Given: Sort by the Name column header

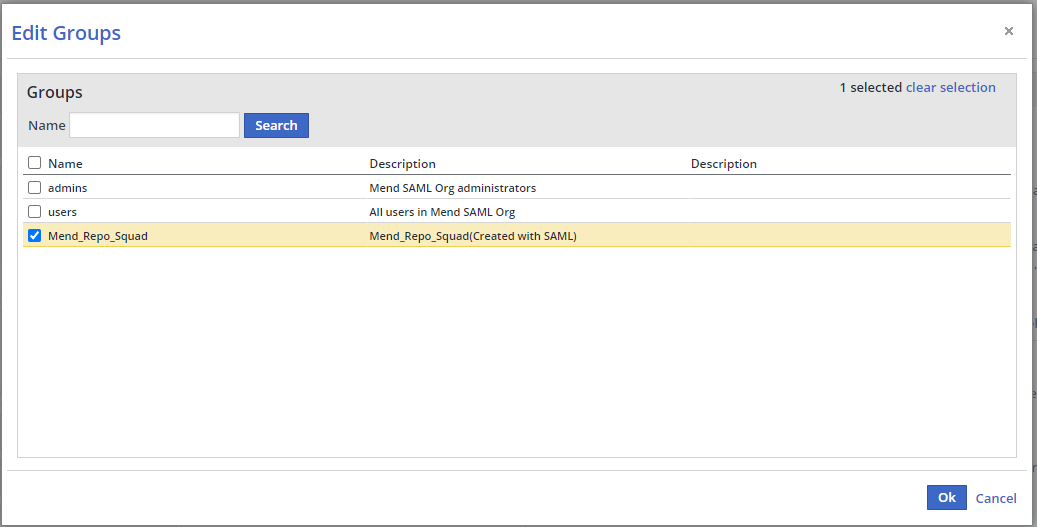Looking at the screenshot, I should (x=65, y=163).
